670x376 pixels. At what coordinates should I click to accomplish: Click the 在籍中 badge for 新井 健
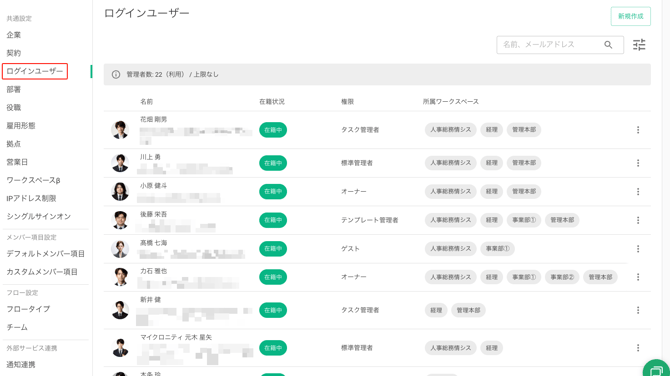coord(273,310)
